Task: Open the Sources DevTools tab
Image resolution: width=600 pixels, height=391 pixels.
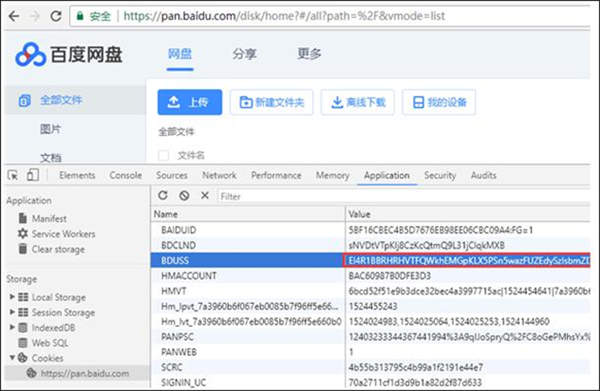Action: pos(172,175)
